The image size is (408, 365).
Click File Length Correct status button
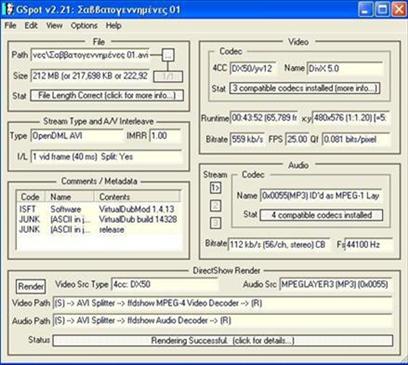click(x=107, y=96)
